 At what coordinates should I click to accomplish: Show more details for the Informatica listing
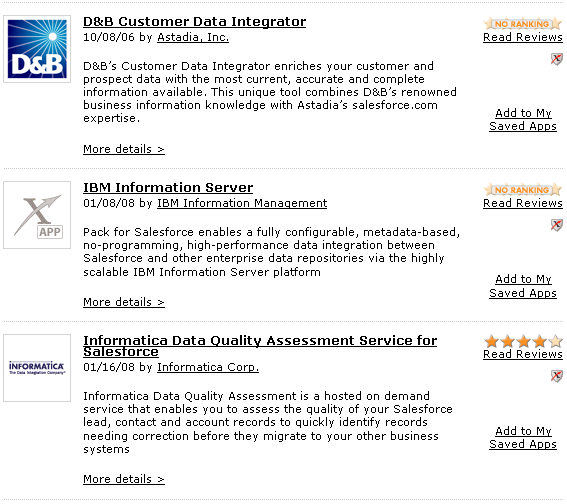[x=124, y=479]
